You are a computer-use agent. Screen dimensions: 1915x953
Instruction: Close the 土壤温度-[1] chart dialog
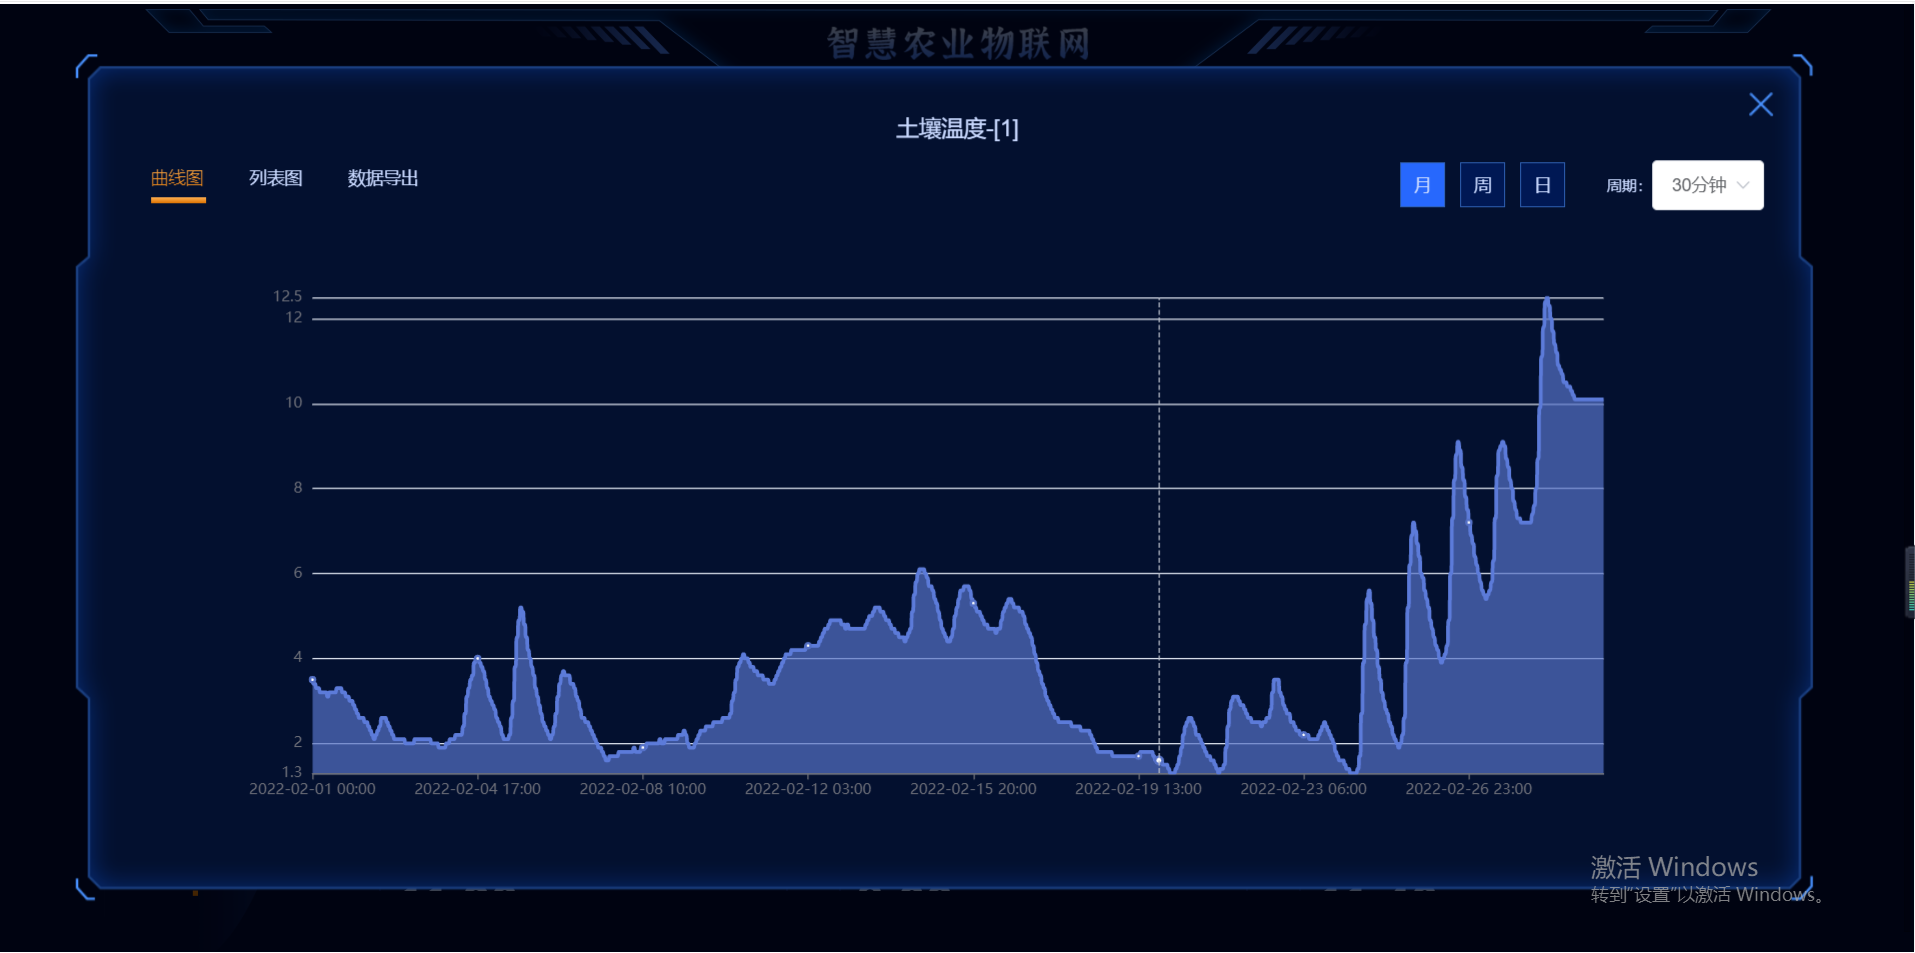(x=1760, y=105)
